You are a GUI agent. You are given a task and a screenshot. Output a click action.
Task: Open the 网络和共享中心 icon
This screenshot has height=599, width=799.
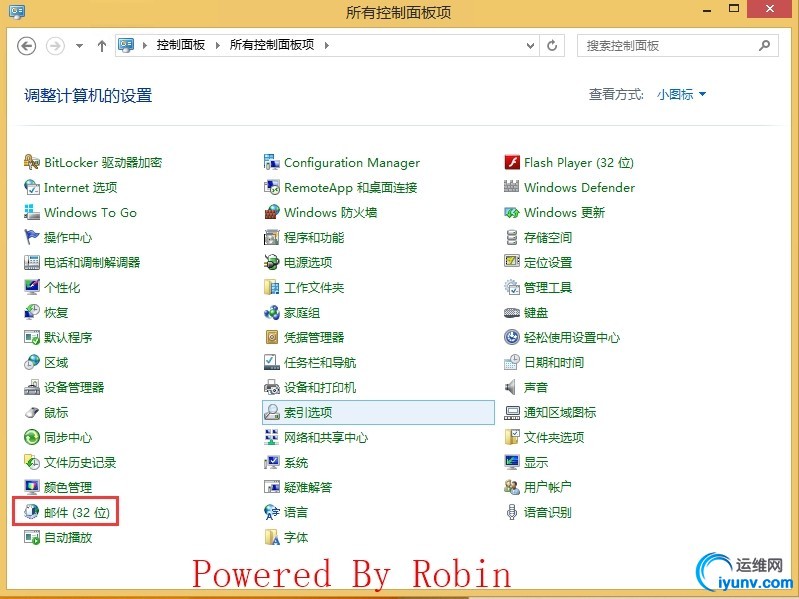click(272, 438)
